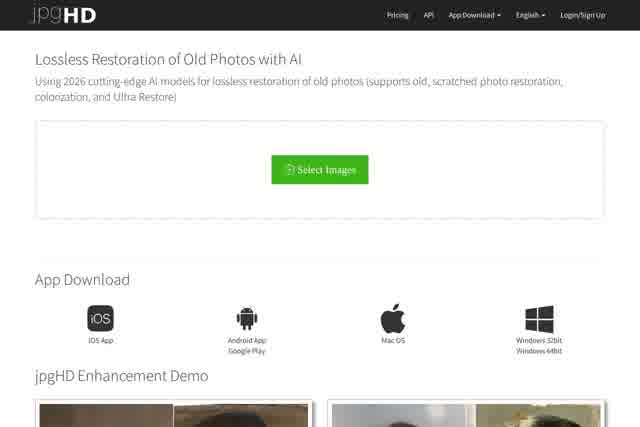Open the Mac OS download link

click(393, 340)
